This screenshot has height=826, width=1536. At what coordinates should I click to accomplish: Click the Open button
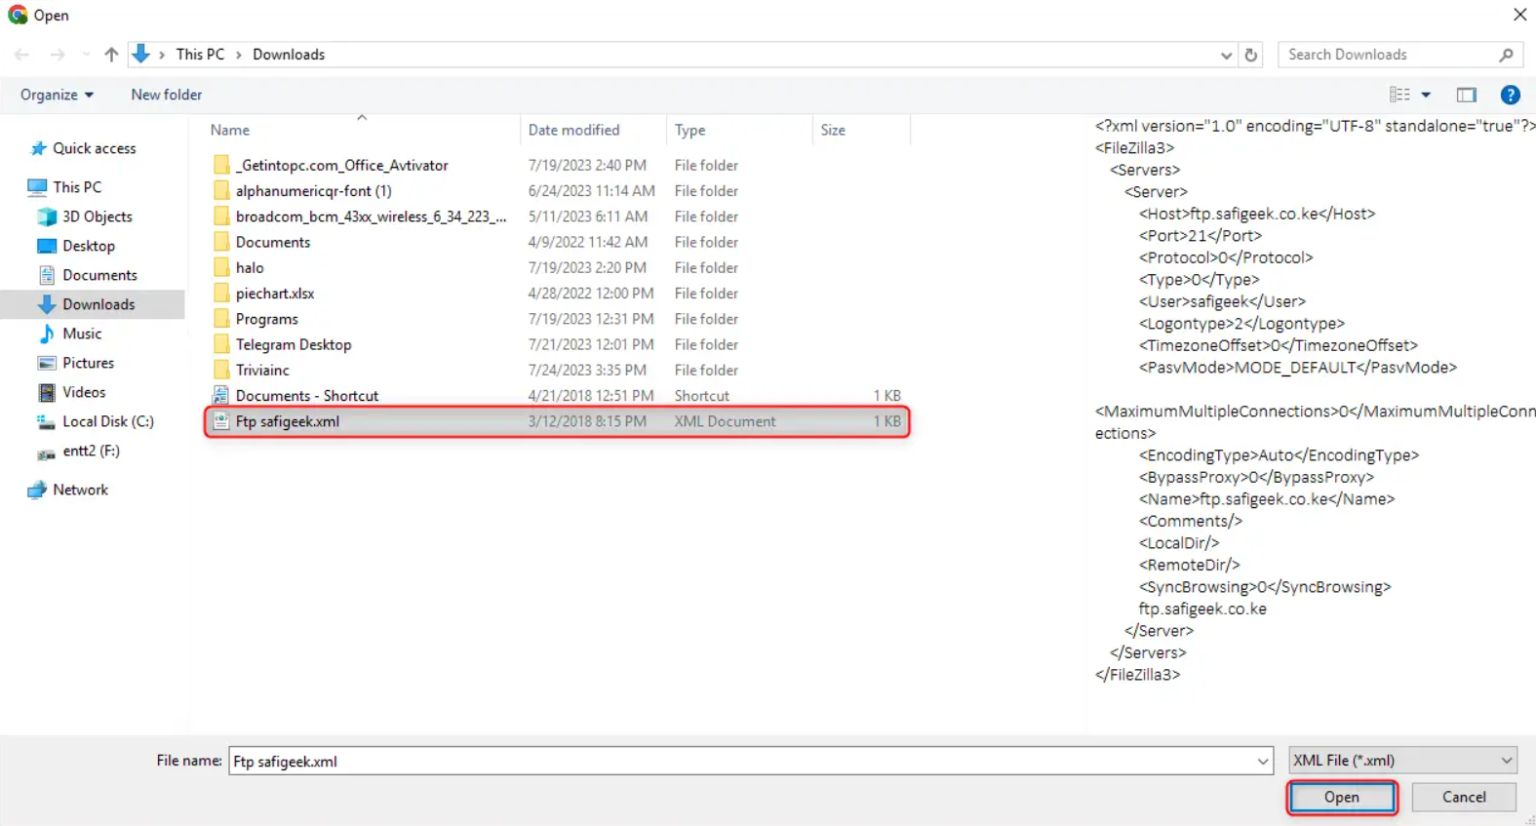1341,797
